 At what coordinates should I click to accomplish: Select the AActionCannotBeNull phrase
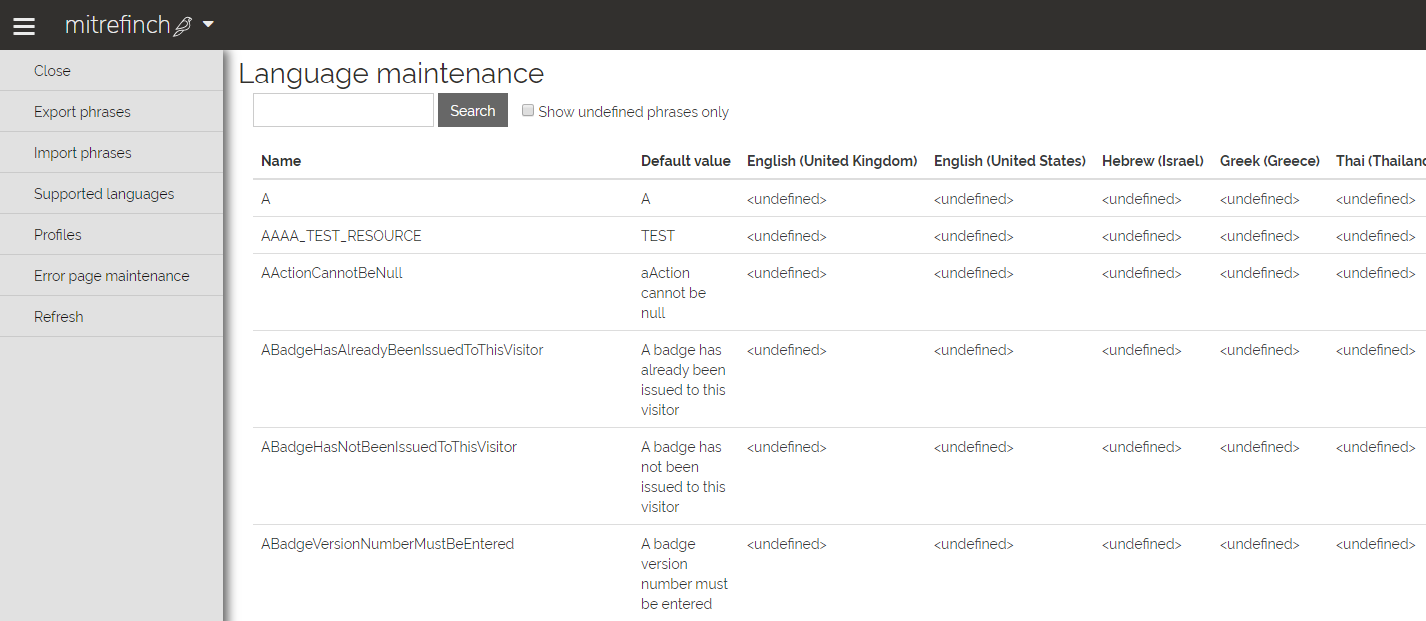point(331,273)
